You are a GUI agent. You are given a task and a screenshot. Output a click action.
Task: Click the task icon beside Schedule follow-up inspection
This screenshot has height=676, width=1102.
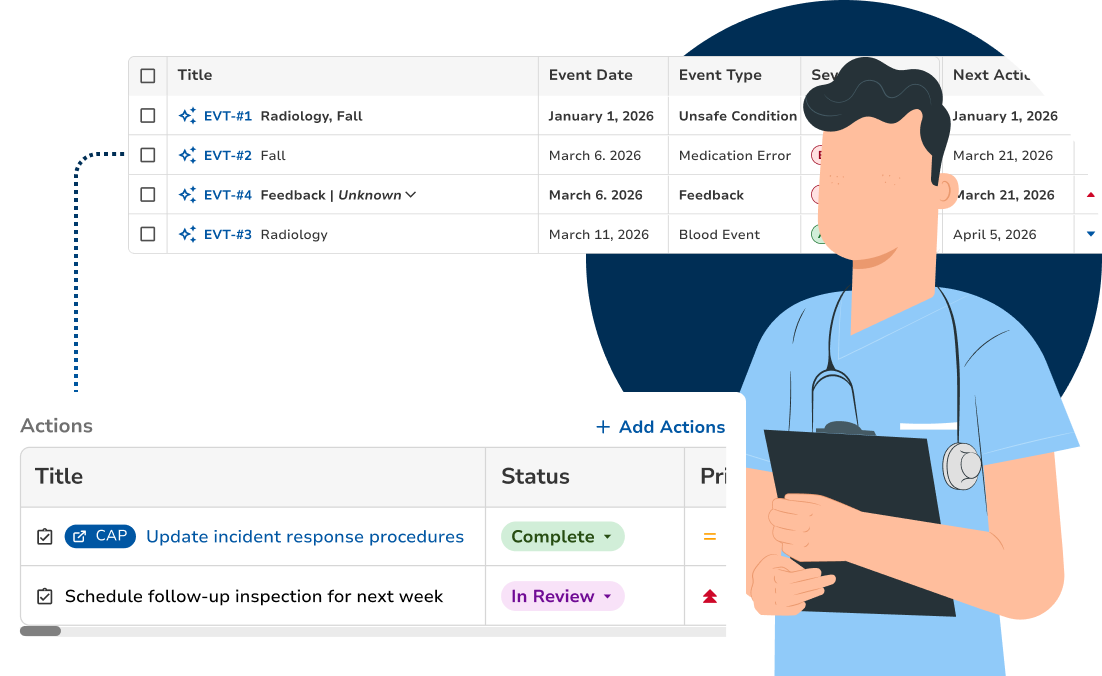click(x=44, y=597)
